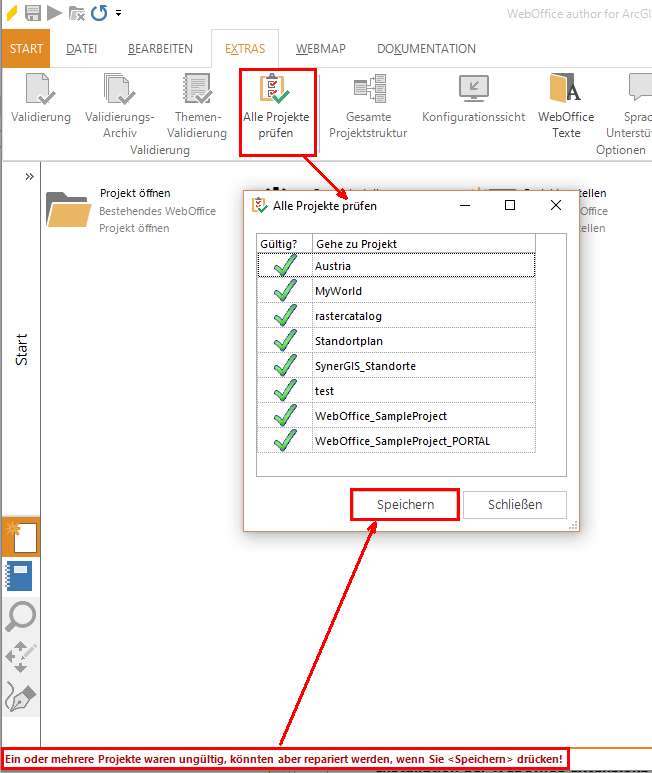Open WebOffice Texte options
This screenshot has width=652, height=773.
coord(566,105)
